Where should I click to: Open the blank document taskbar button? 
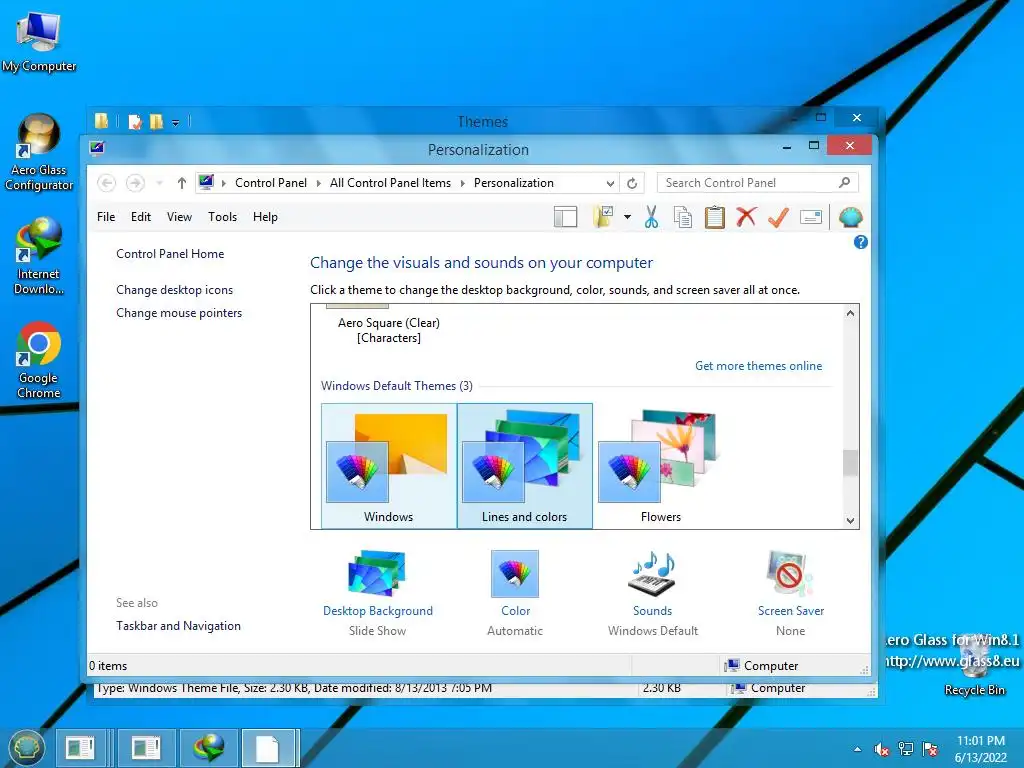click(270, 747)
